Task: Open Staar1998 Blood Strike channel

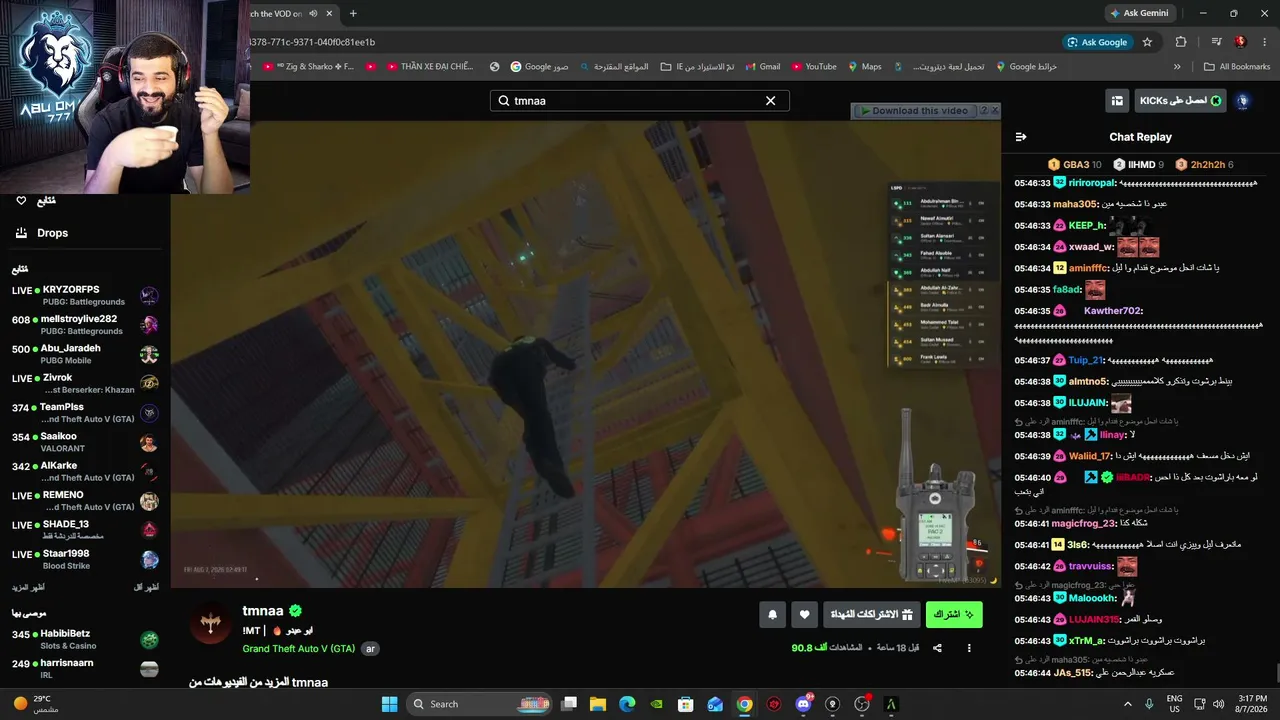Action: [85, 559]
